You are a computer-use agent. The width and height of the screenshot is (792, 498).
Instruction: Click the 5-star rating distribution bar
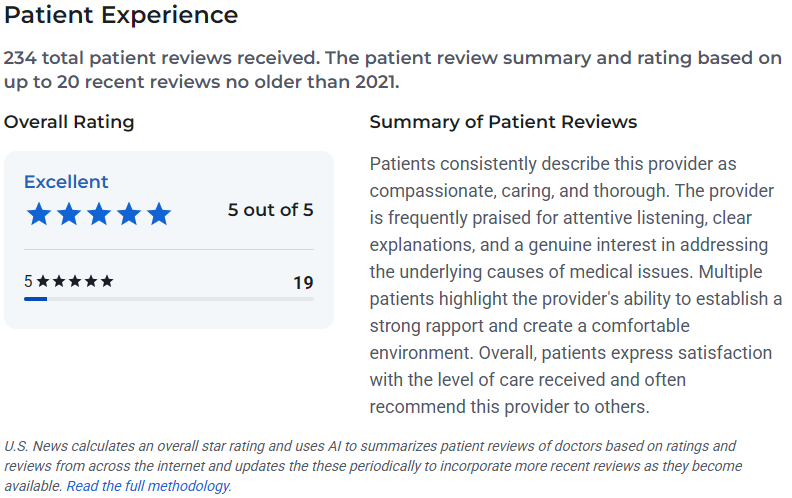pyautogui.click(x=169, y=299)
